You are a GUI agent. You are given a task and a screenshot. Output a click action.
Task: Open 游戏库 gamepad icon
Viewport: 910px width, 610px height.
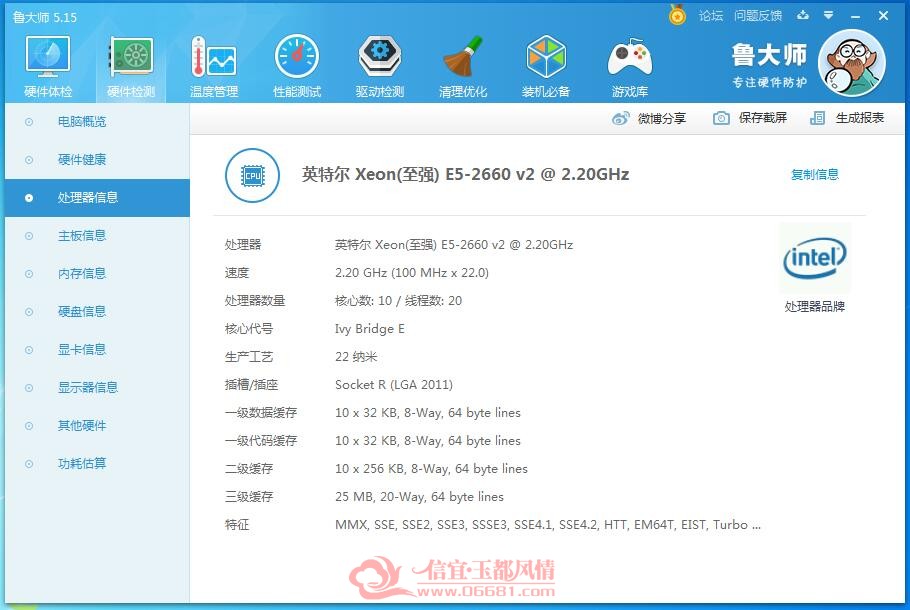coord(630,57)
